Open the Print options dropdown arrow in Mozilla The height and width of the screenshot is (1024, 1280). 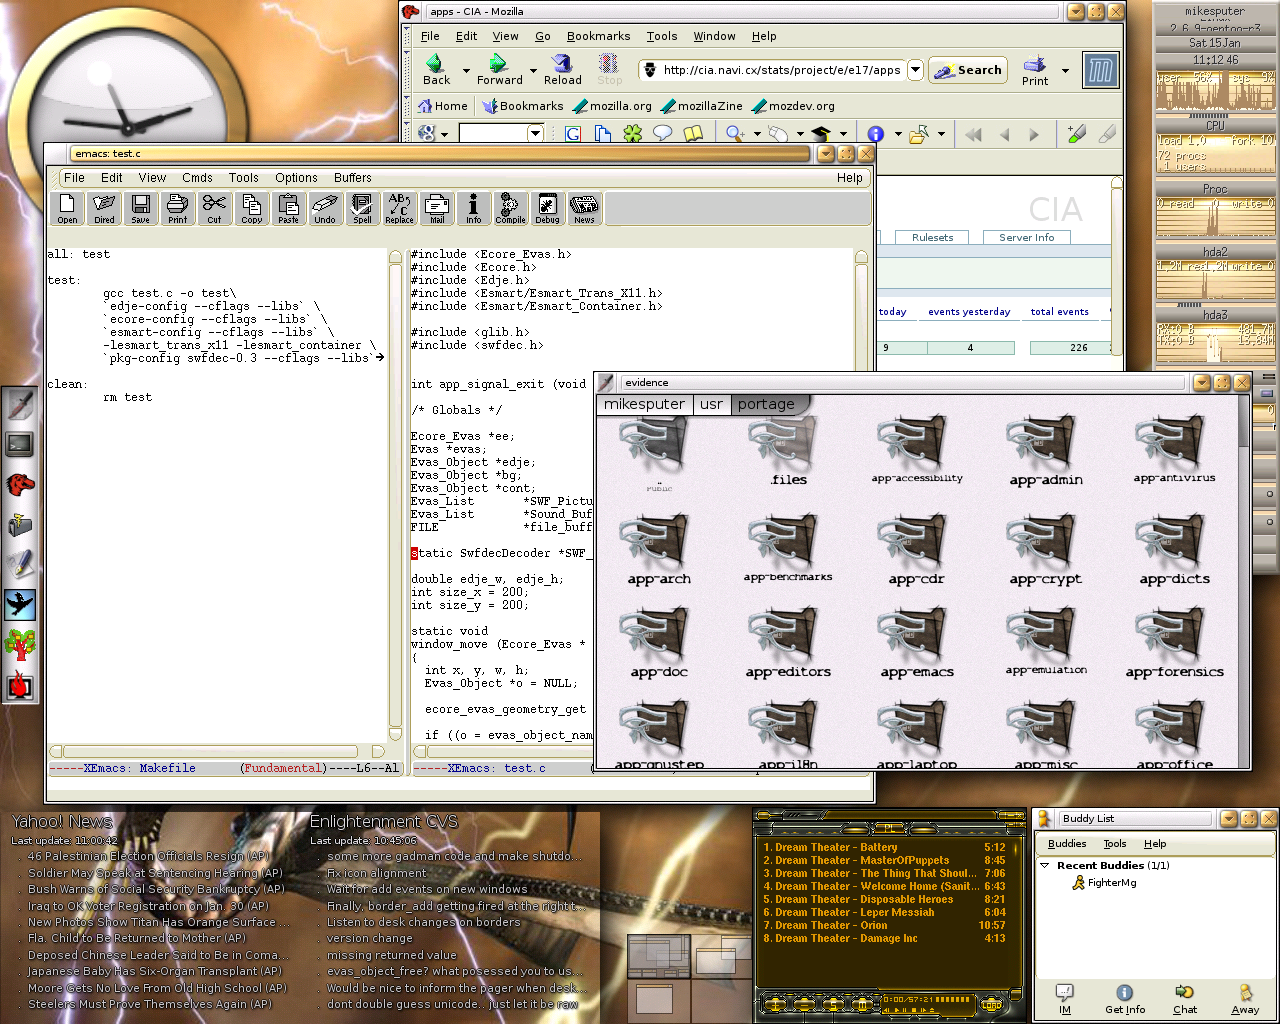tap(1065, 70)
